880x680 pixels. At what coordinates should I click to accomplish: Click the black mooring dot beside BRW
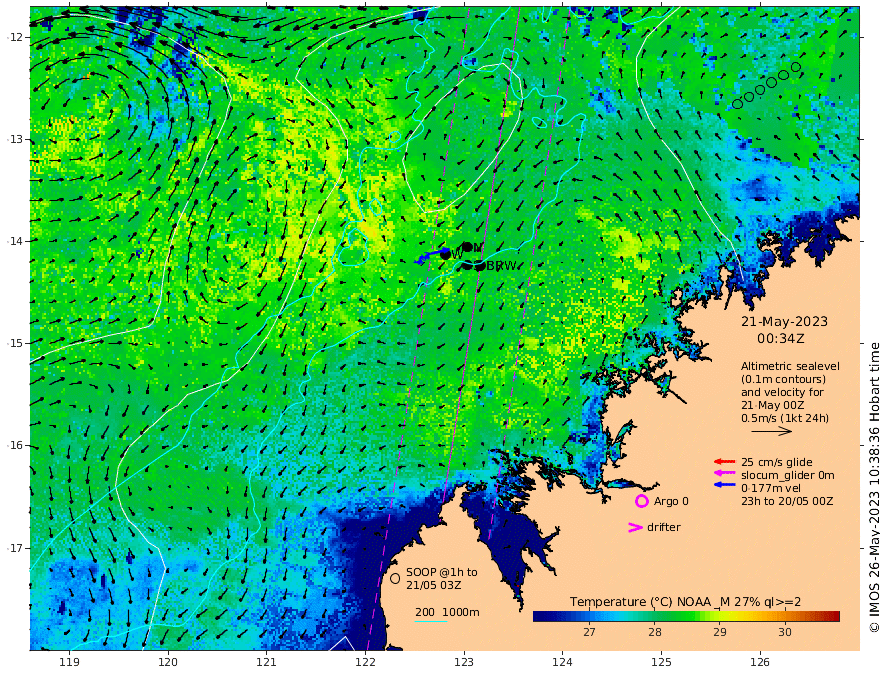point(480,266)
